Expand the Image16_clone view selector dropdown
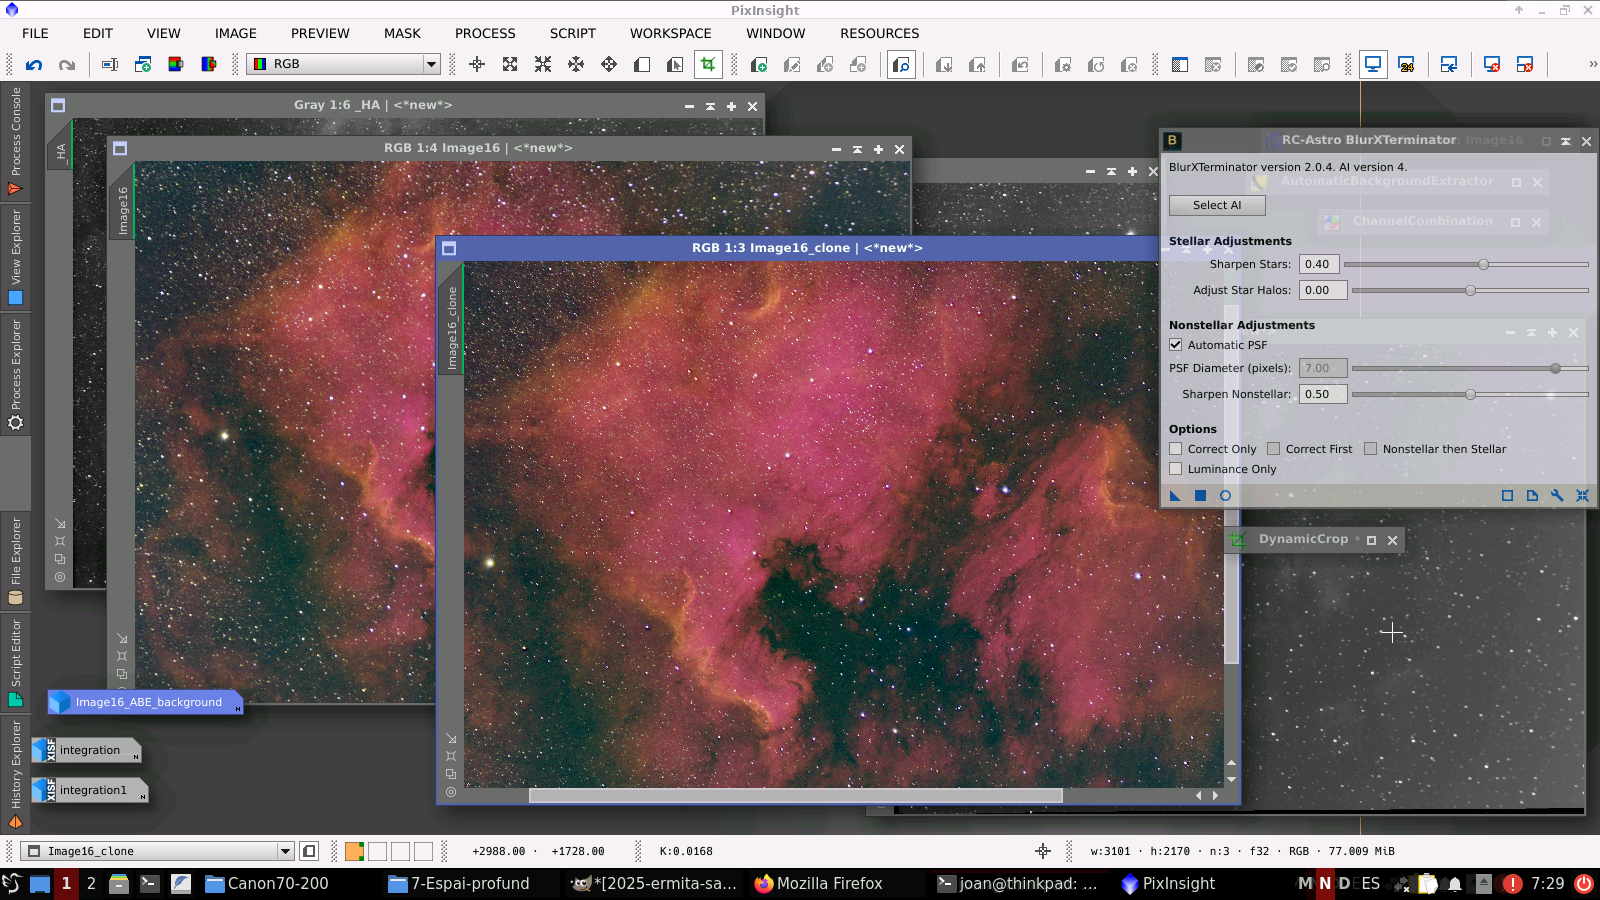Screen dimensions: 1600x900 (285, 851)
